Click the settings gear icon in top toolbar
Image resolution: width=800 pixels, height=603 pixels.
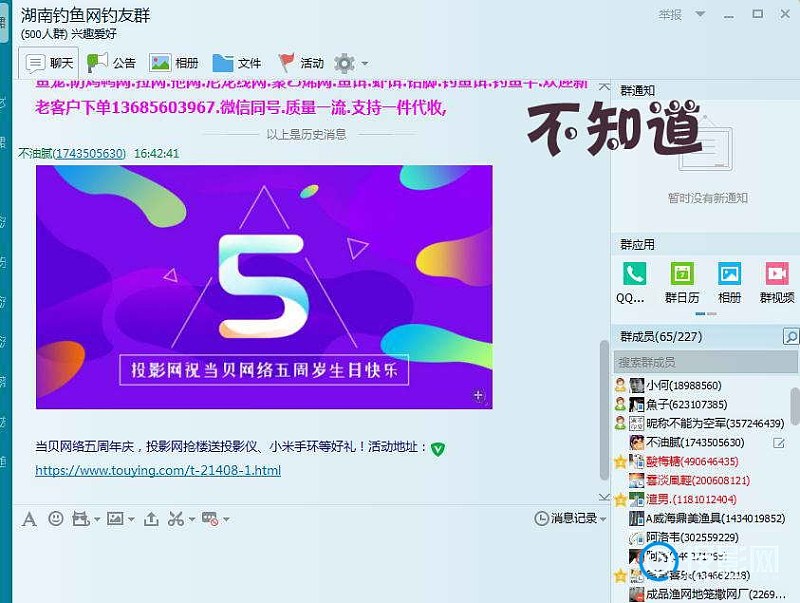(344, 63)
